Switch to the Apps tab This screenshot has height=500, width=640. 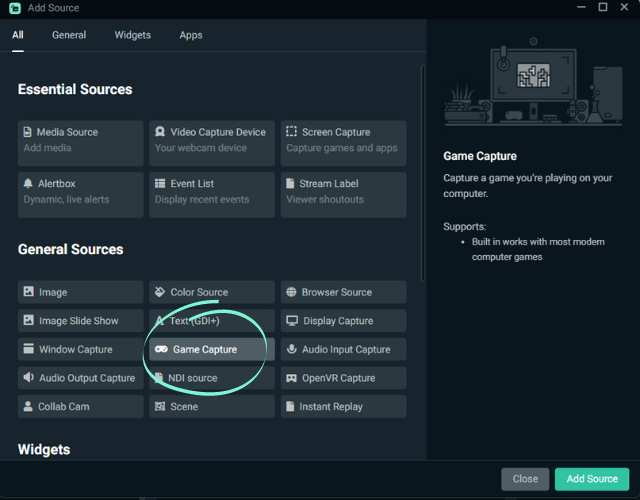[x=191, y=35]
